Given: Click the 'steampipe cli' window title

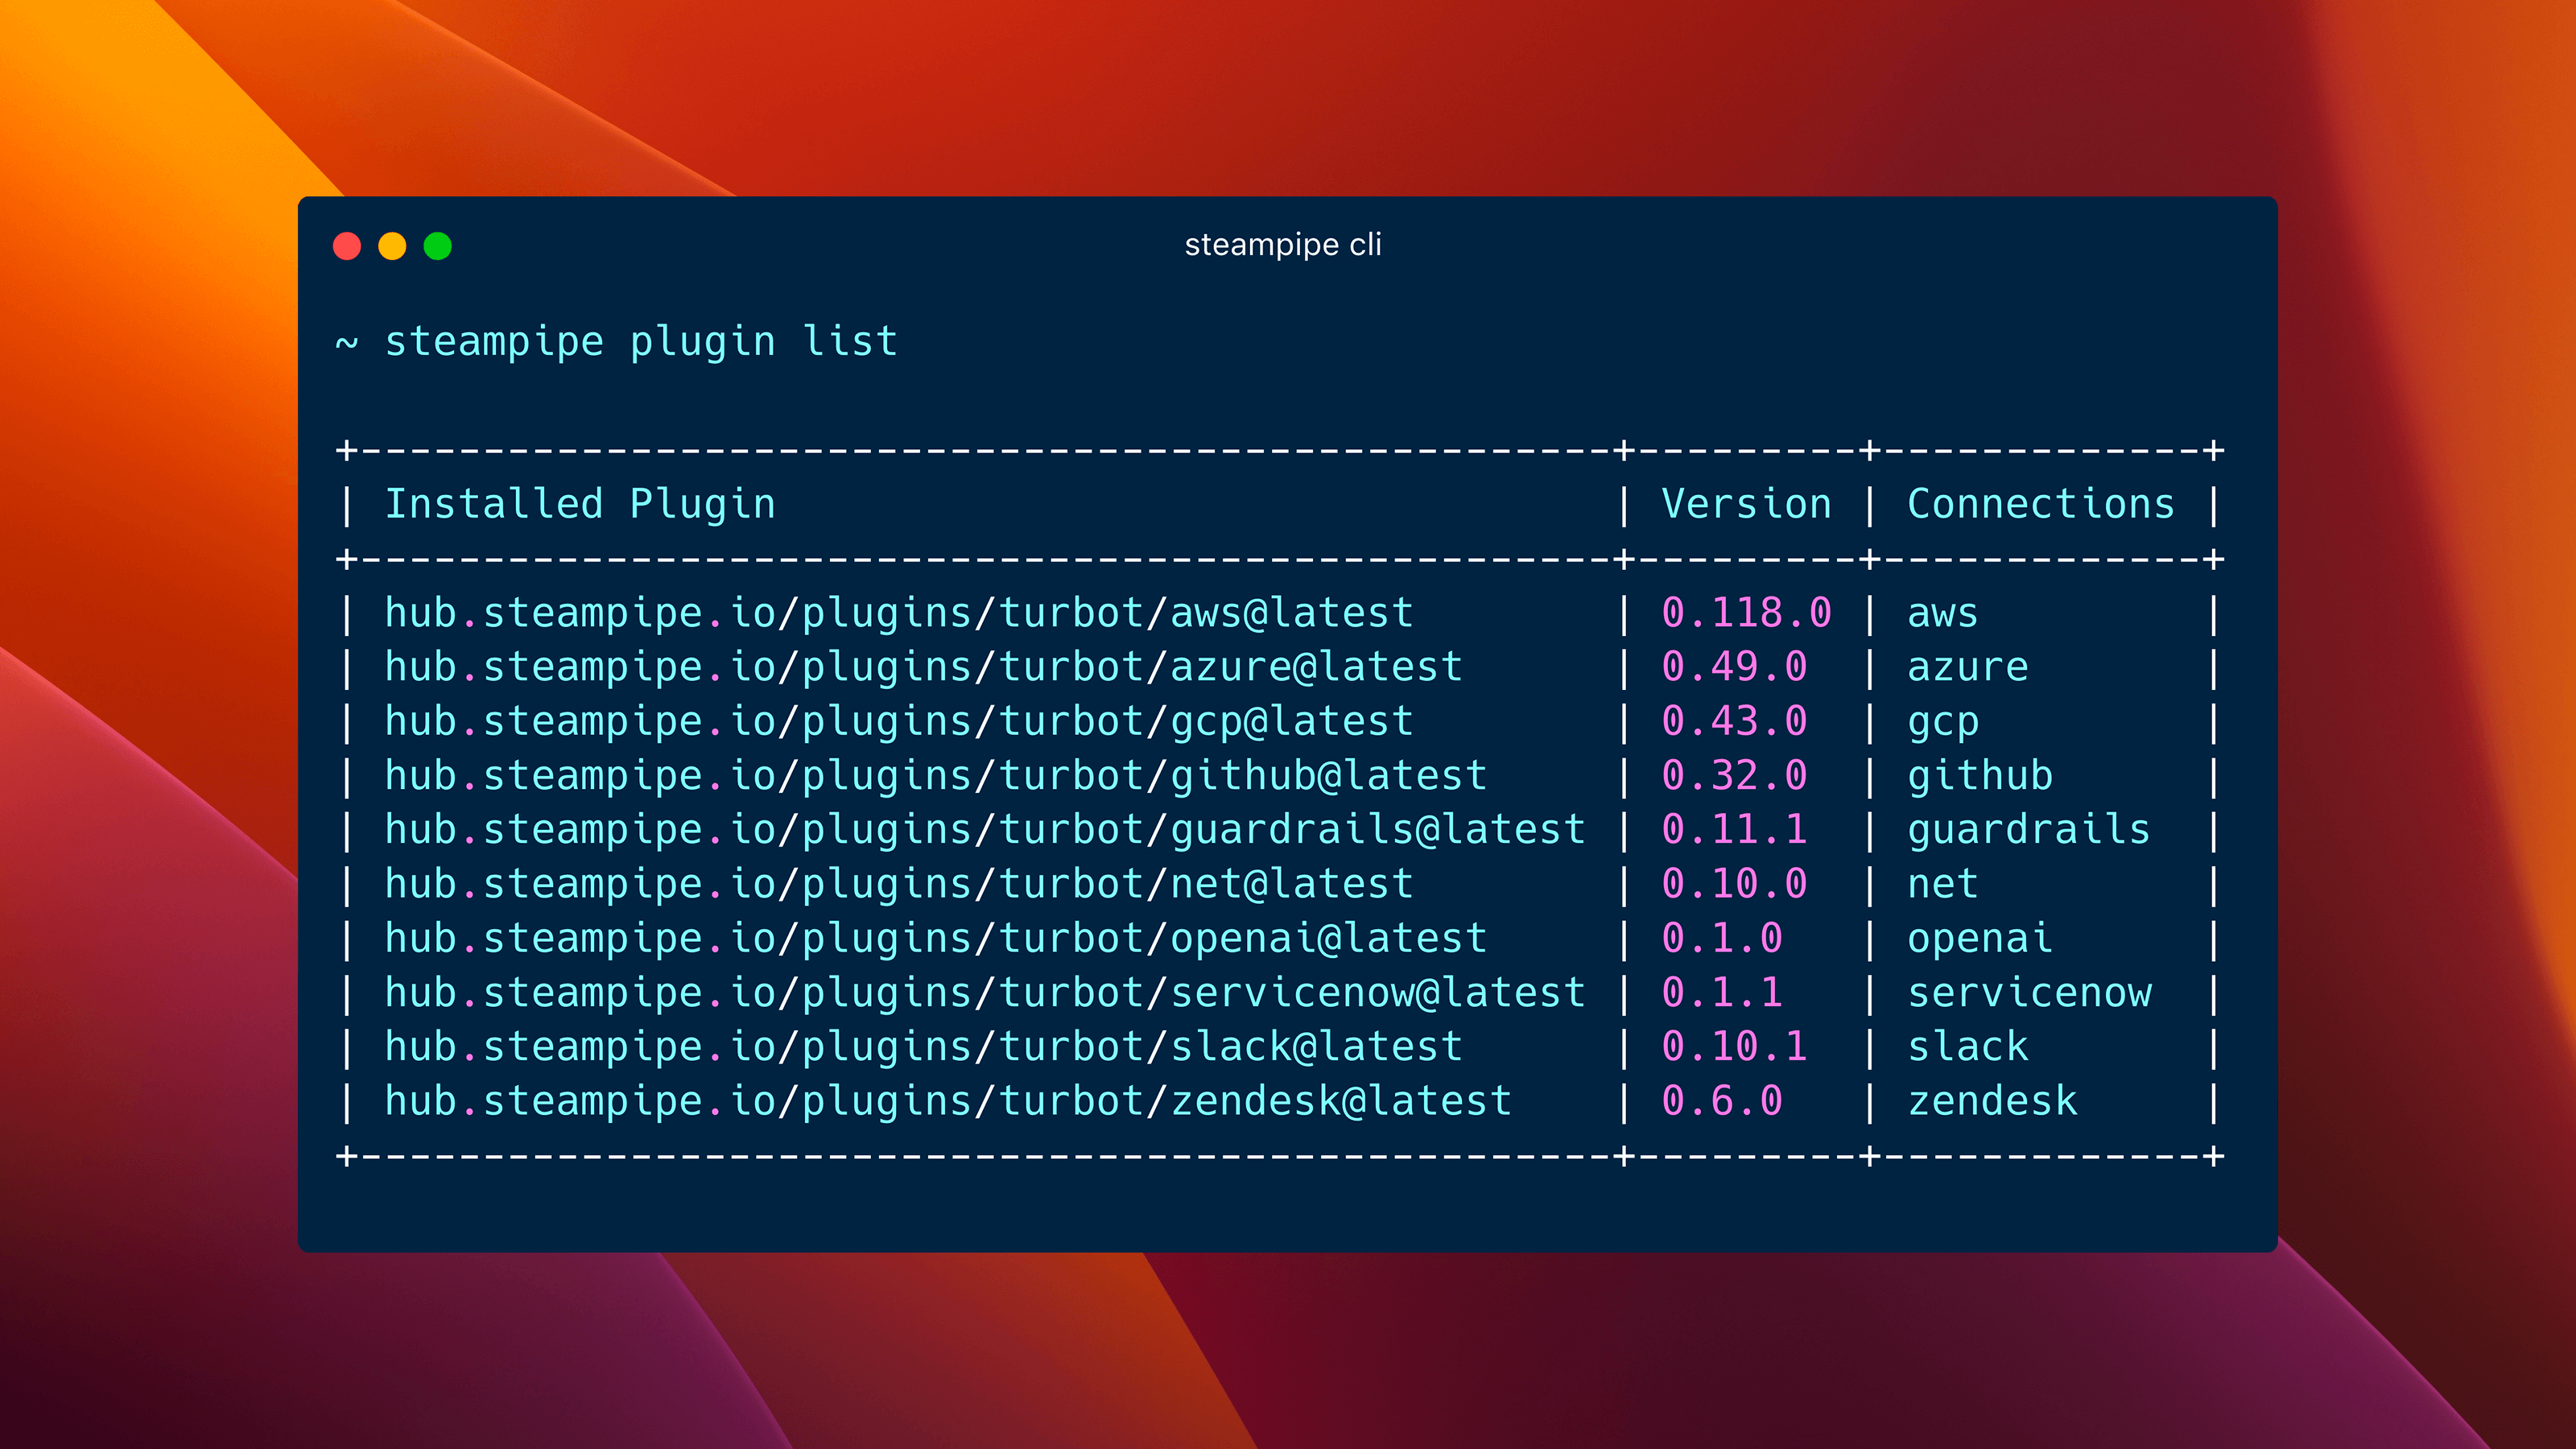Looking at the screenshot, I should click(1282, 245).
